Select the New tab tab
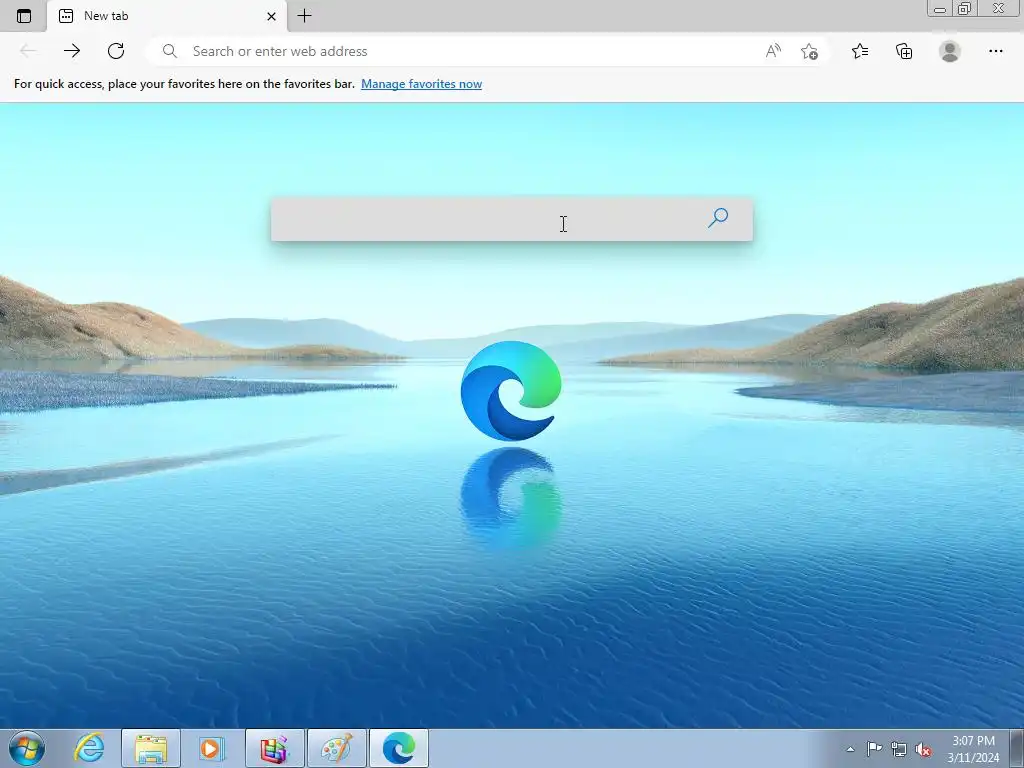 [x=167, y=16]
